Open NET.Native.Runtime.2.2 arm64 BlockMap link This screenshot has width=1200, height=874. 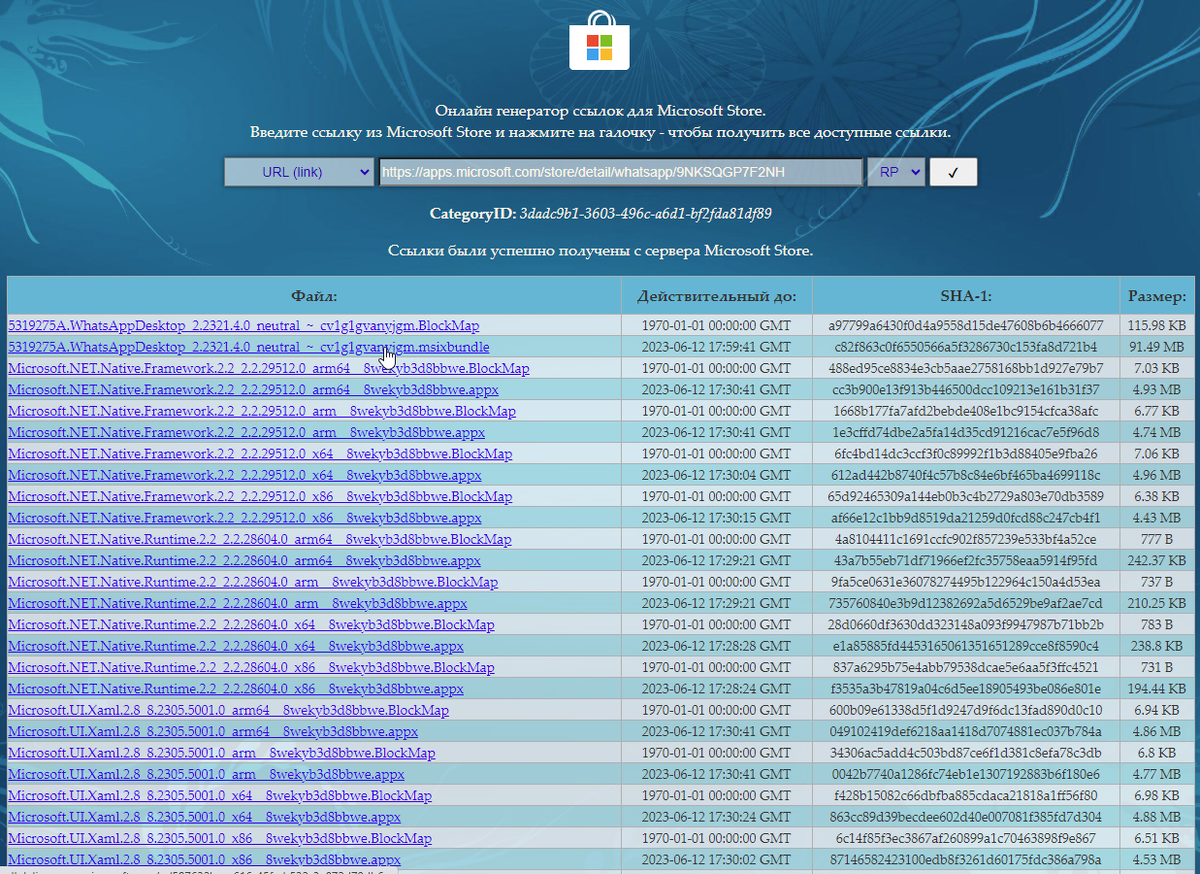(x=260, y=540)
